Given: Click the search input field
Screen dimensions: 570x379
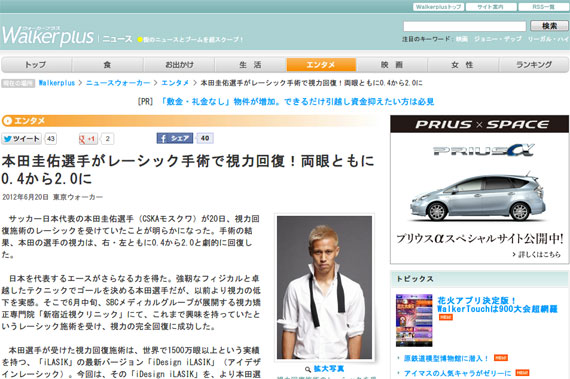Looking at the screenshot, I should (465, 26).
